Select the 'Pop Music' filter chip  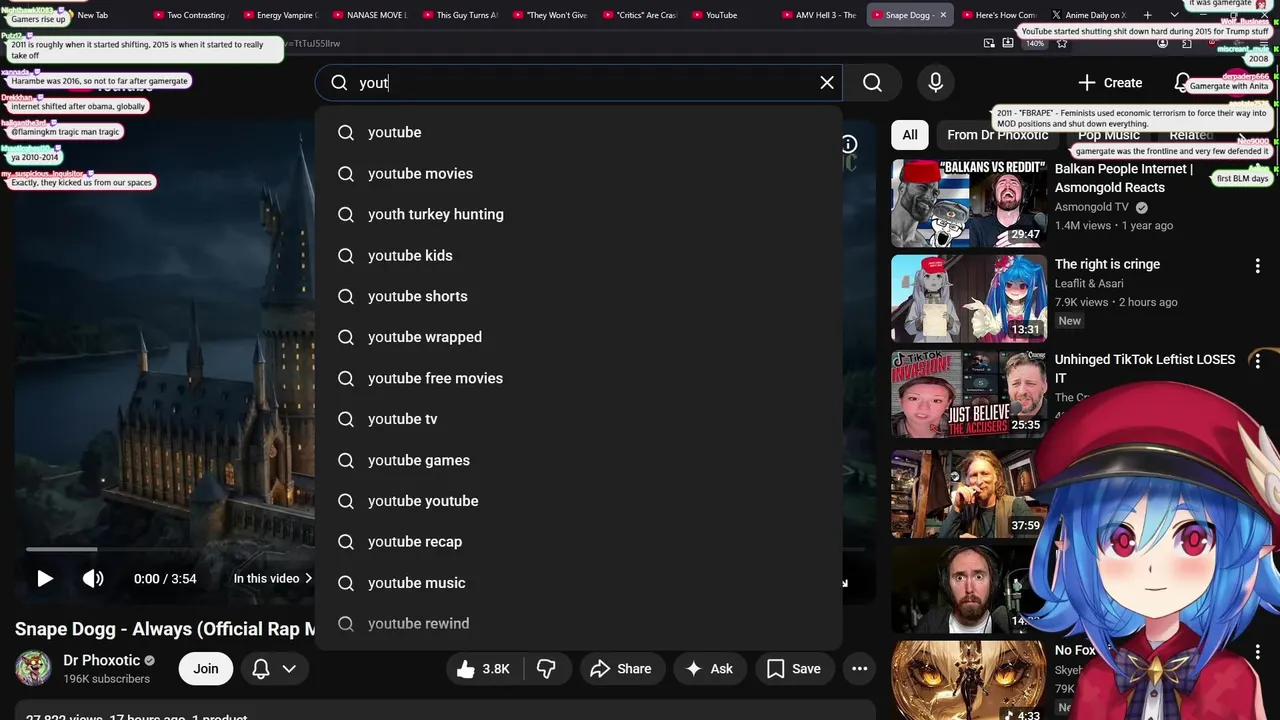point(1108,135)
